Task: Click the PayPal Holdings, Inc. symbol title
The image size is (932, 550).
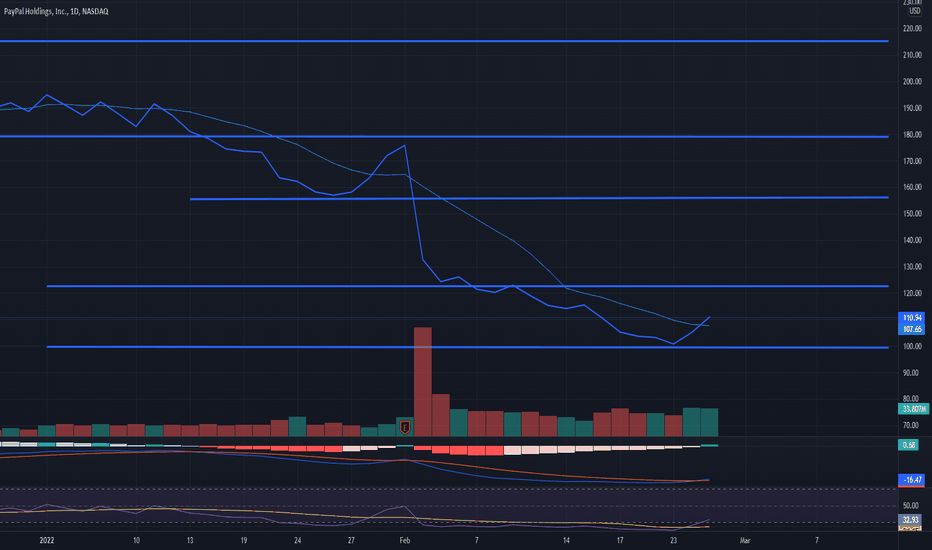Action: (x=56, y=11)
